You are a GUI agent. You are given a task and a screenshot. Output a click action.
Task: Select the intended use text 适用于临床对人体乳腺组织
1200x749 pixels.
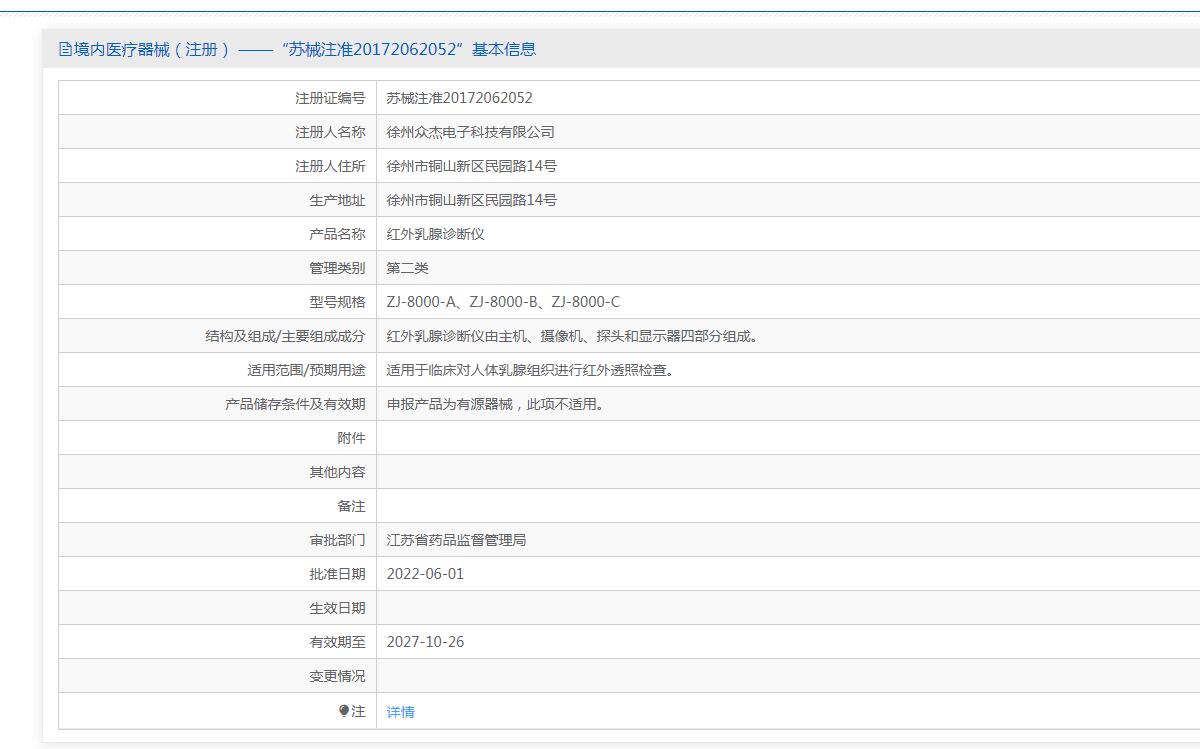click(x=533, y=370)
